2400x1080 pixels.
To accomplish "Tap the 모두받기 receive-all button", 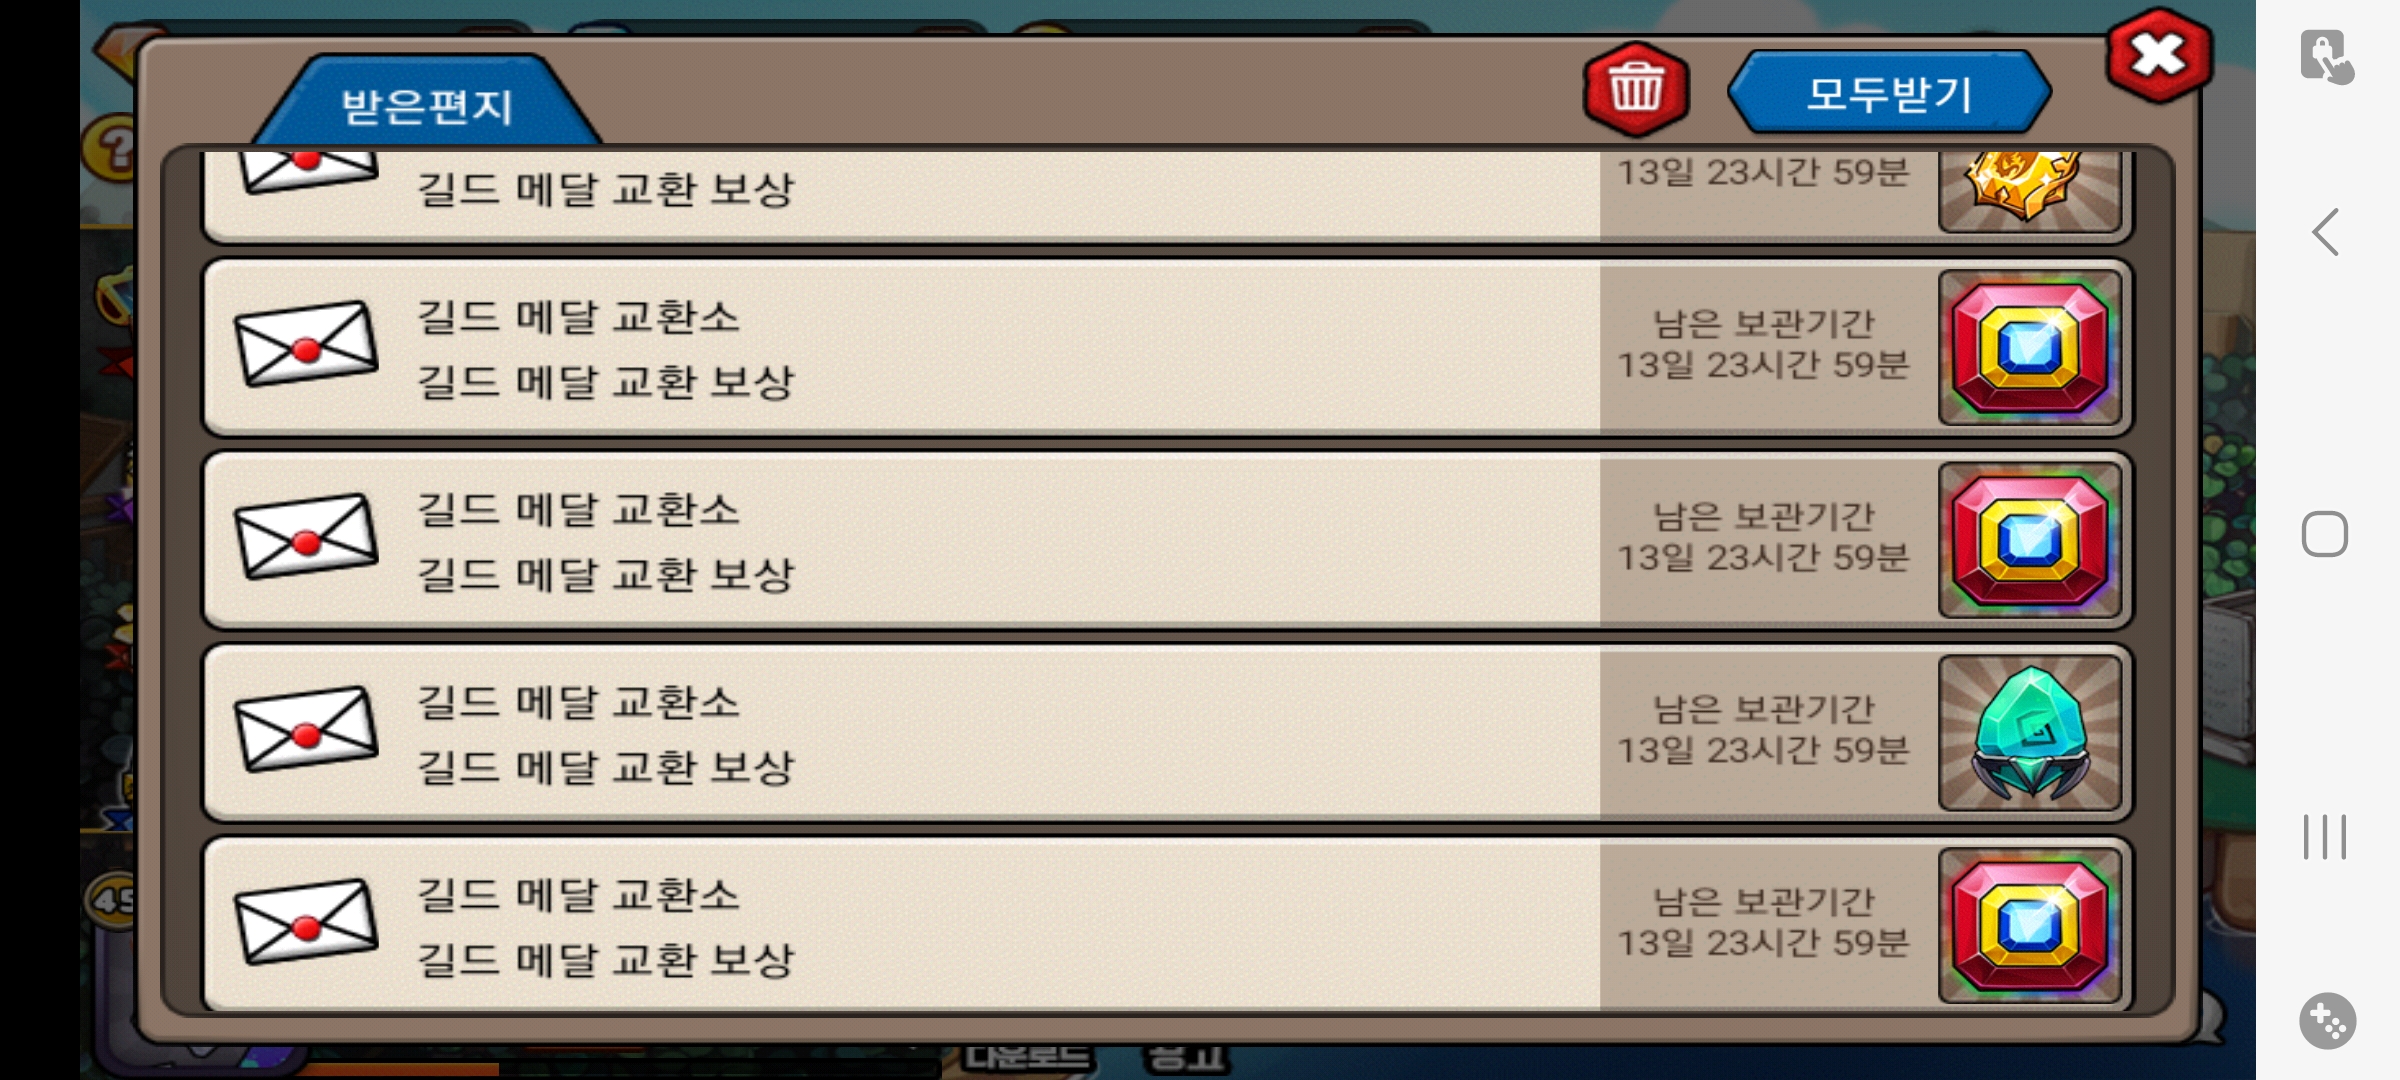I will [x=1889, y=93].
